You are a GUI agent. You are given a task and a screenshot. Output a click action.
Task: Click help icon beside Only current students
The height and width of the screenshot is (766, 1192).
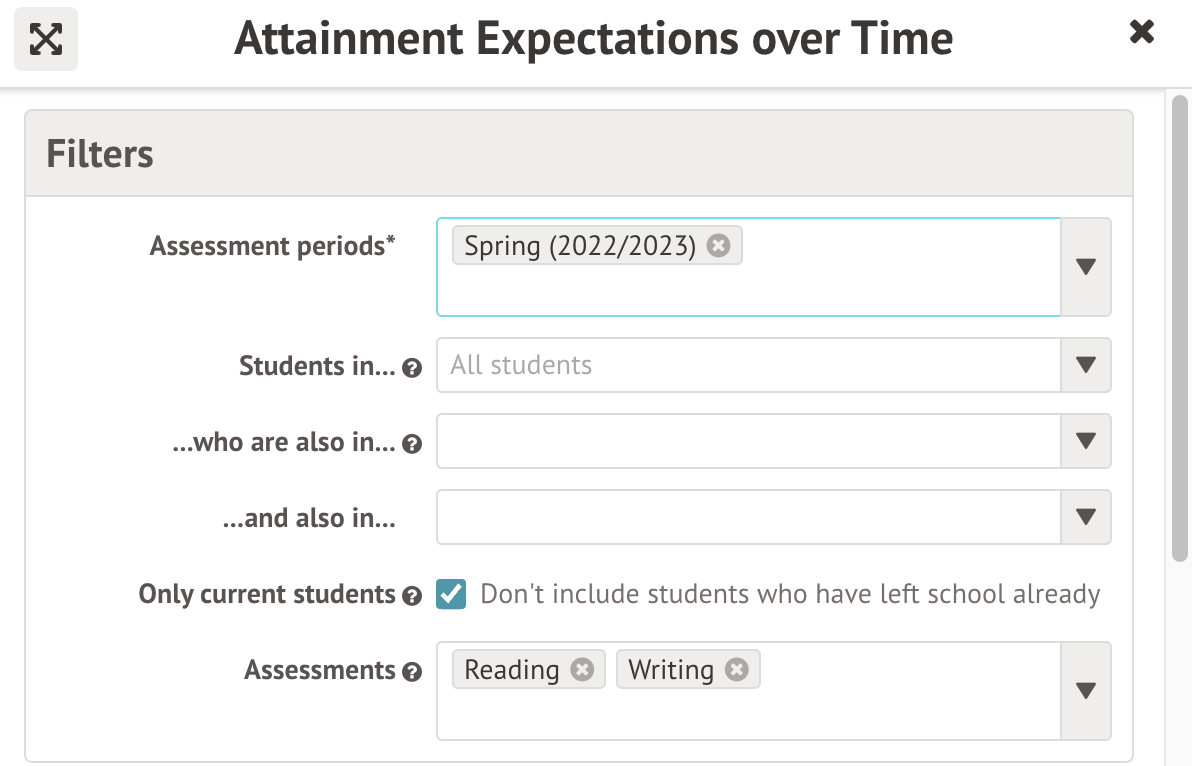pyautogui.click(x=411, y=596)
